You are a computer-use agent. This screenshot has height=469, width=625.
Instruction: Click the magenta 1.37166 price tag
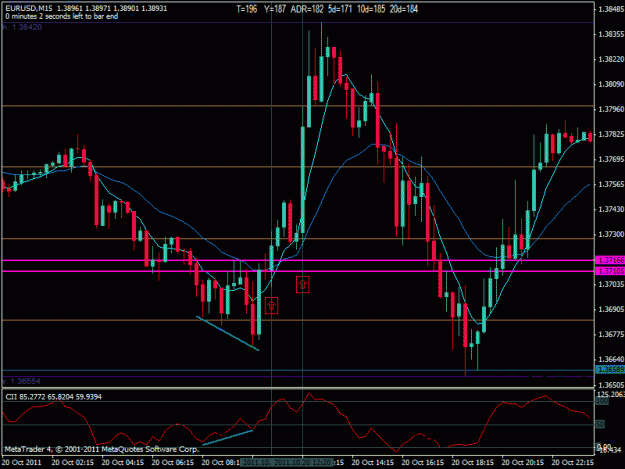(x=610, y=260)
